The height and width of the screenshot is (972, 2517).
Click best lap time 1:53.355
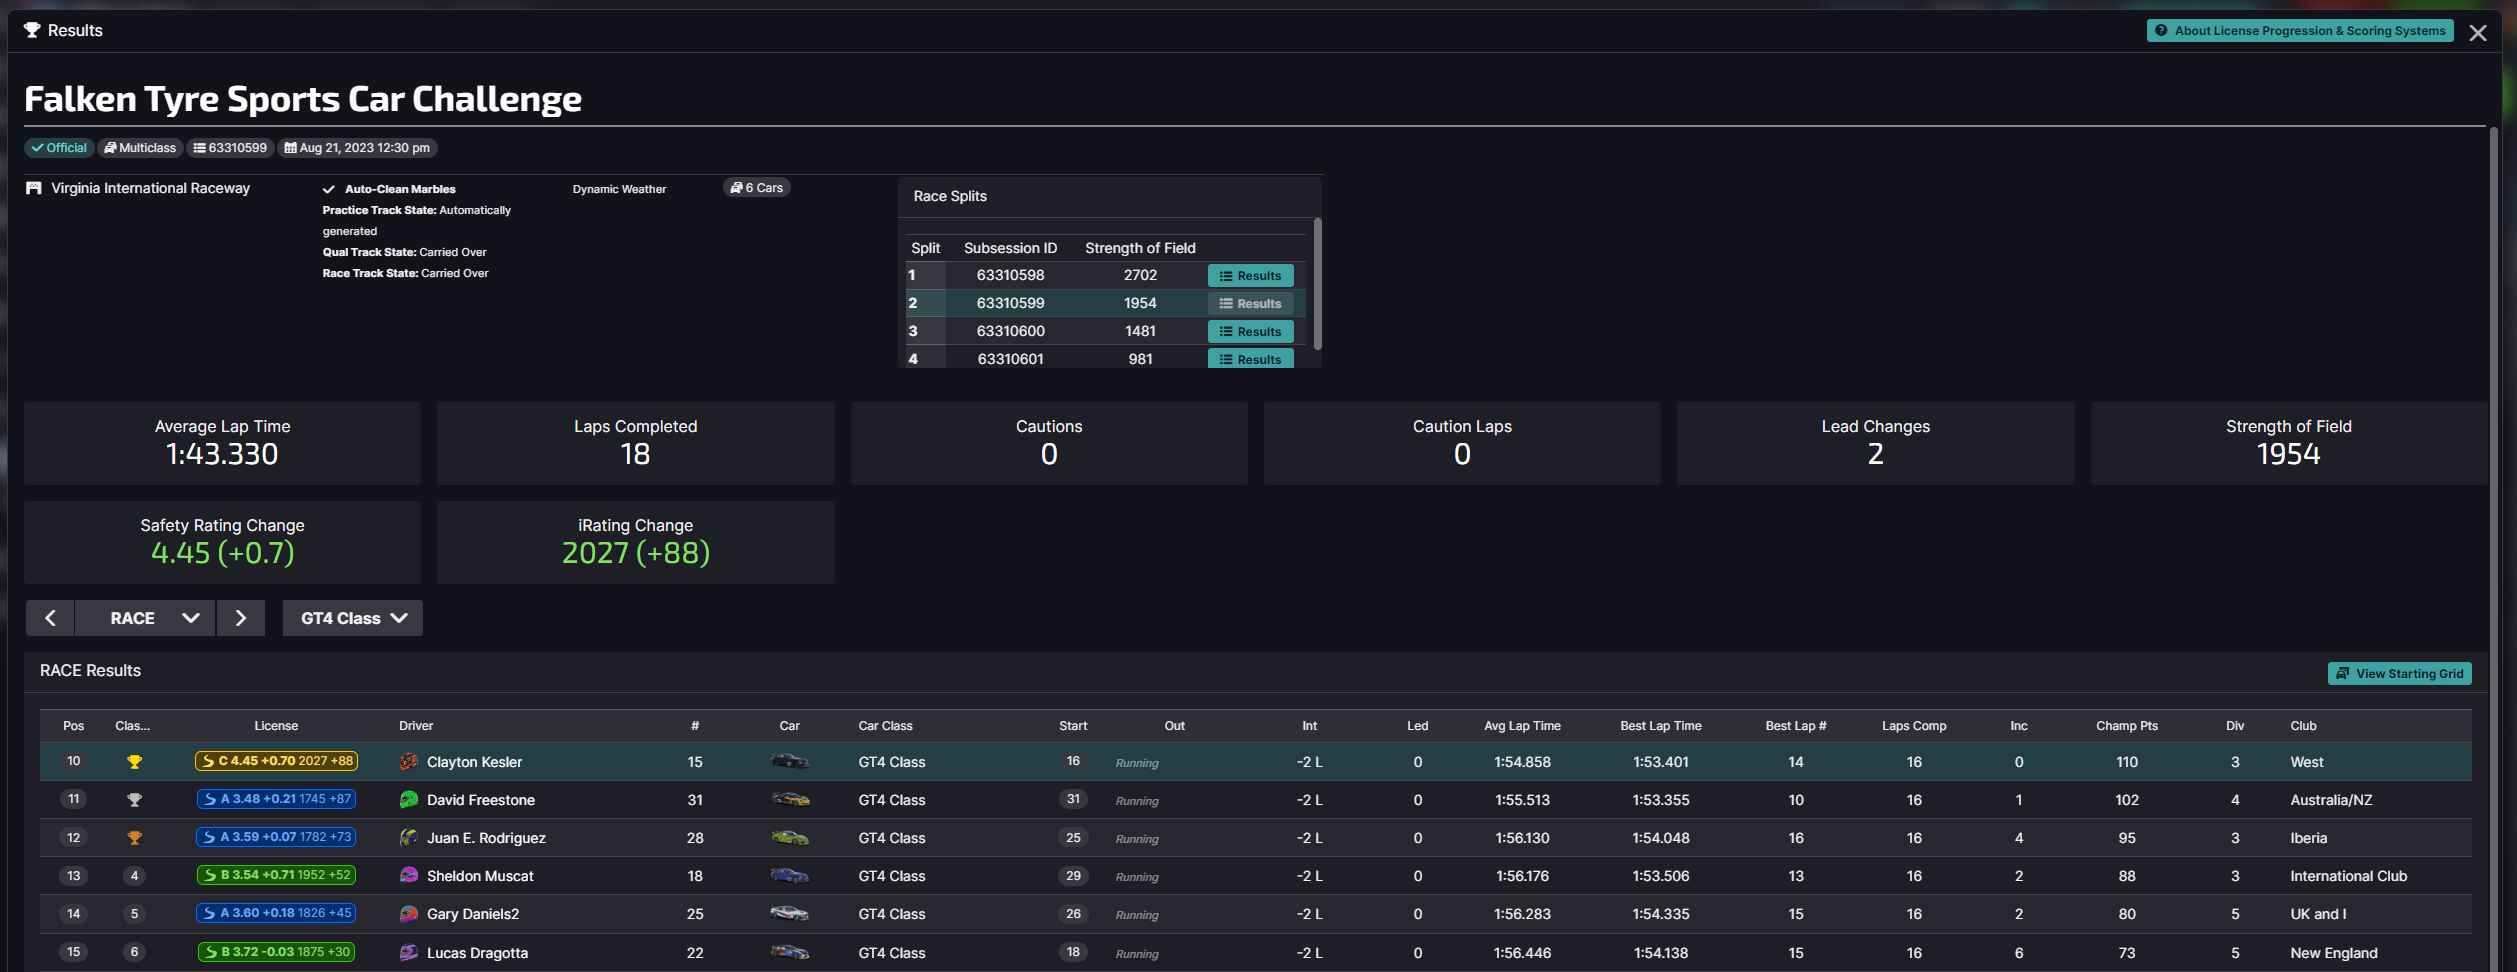click(1661, 800)
